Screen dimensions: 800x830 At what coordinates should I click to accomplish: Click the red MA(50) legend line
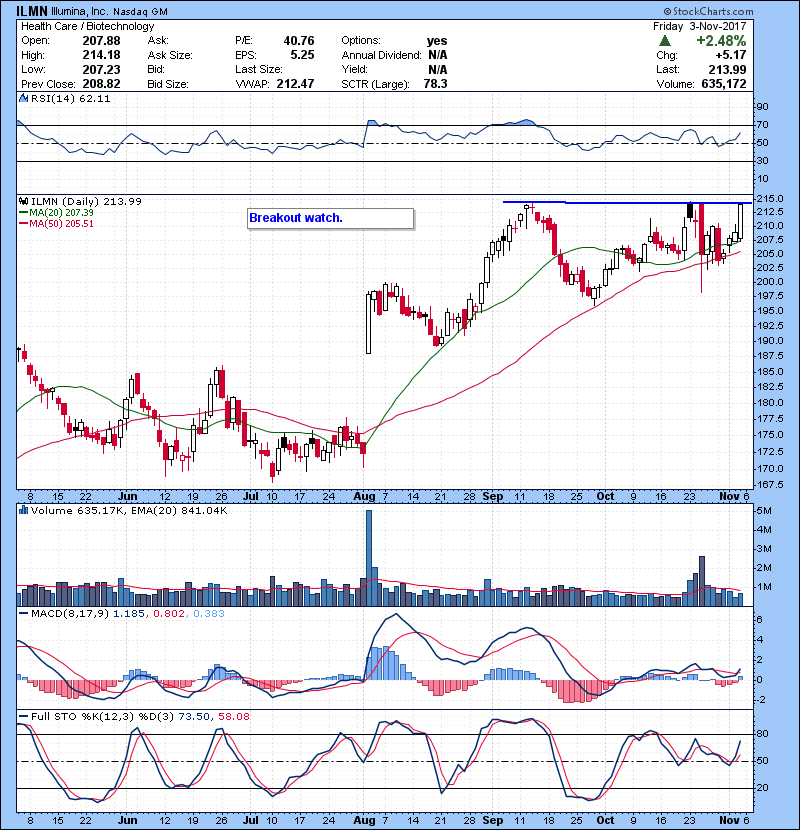[x=22, y=224]
